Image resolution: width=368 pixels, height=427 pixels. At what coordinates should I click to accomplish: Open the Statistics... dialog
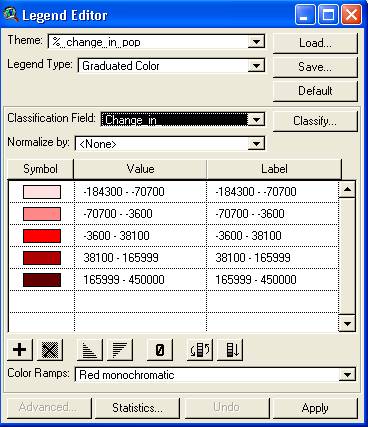click(137, 408)
